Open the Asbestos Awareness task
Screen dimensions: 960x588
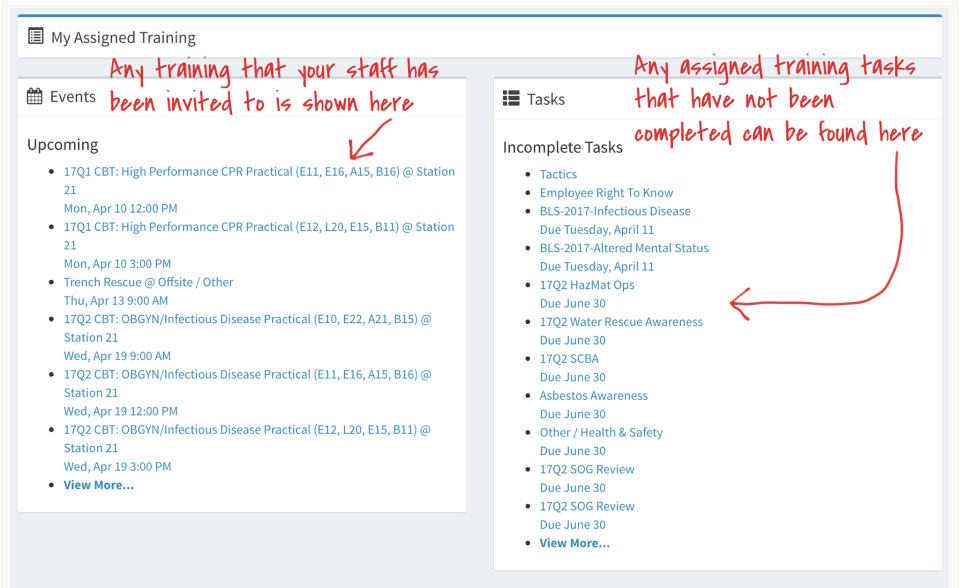[594, 395]
